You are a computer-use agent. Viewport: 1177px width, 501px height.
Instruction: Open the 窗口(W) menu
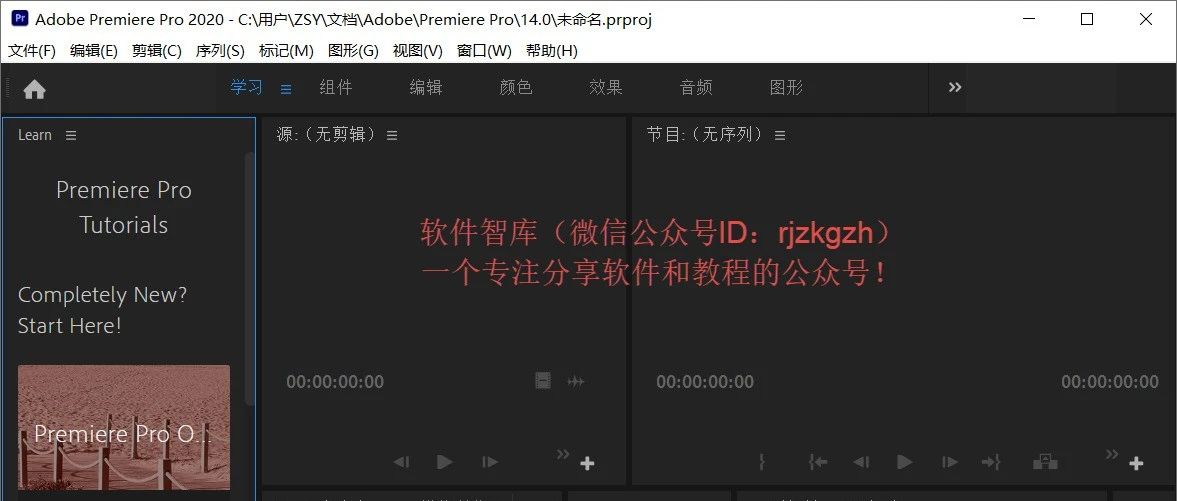(x=484, y=50)
